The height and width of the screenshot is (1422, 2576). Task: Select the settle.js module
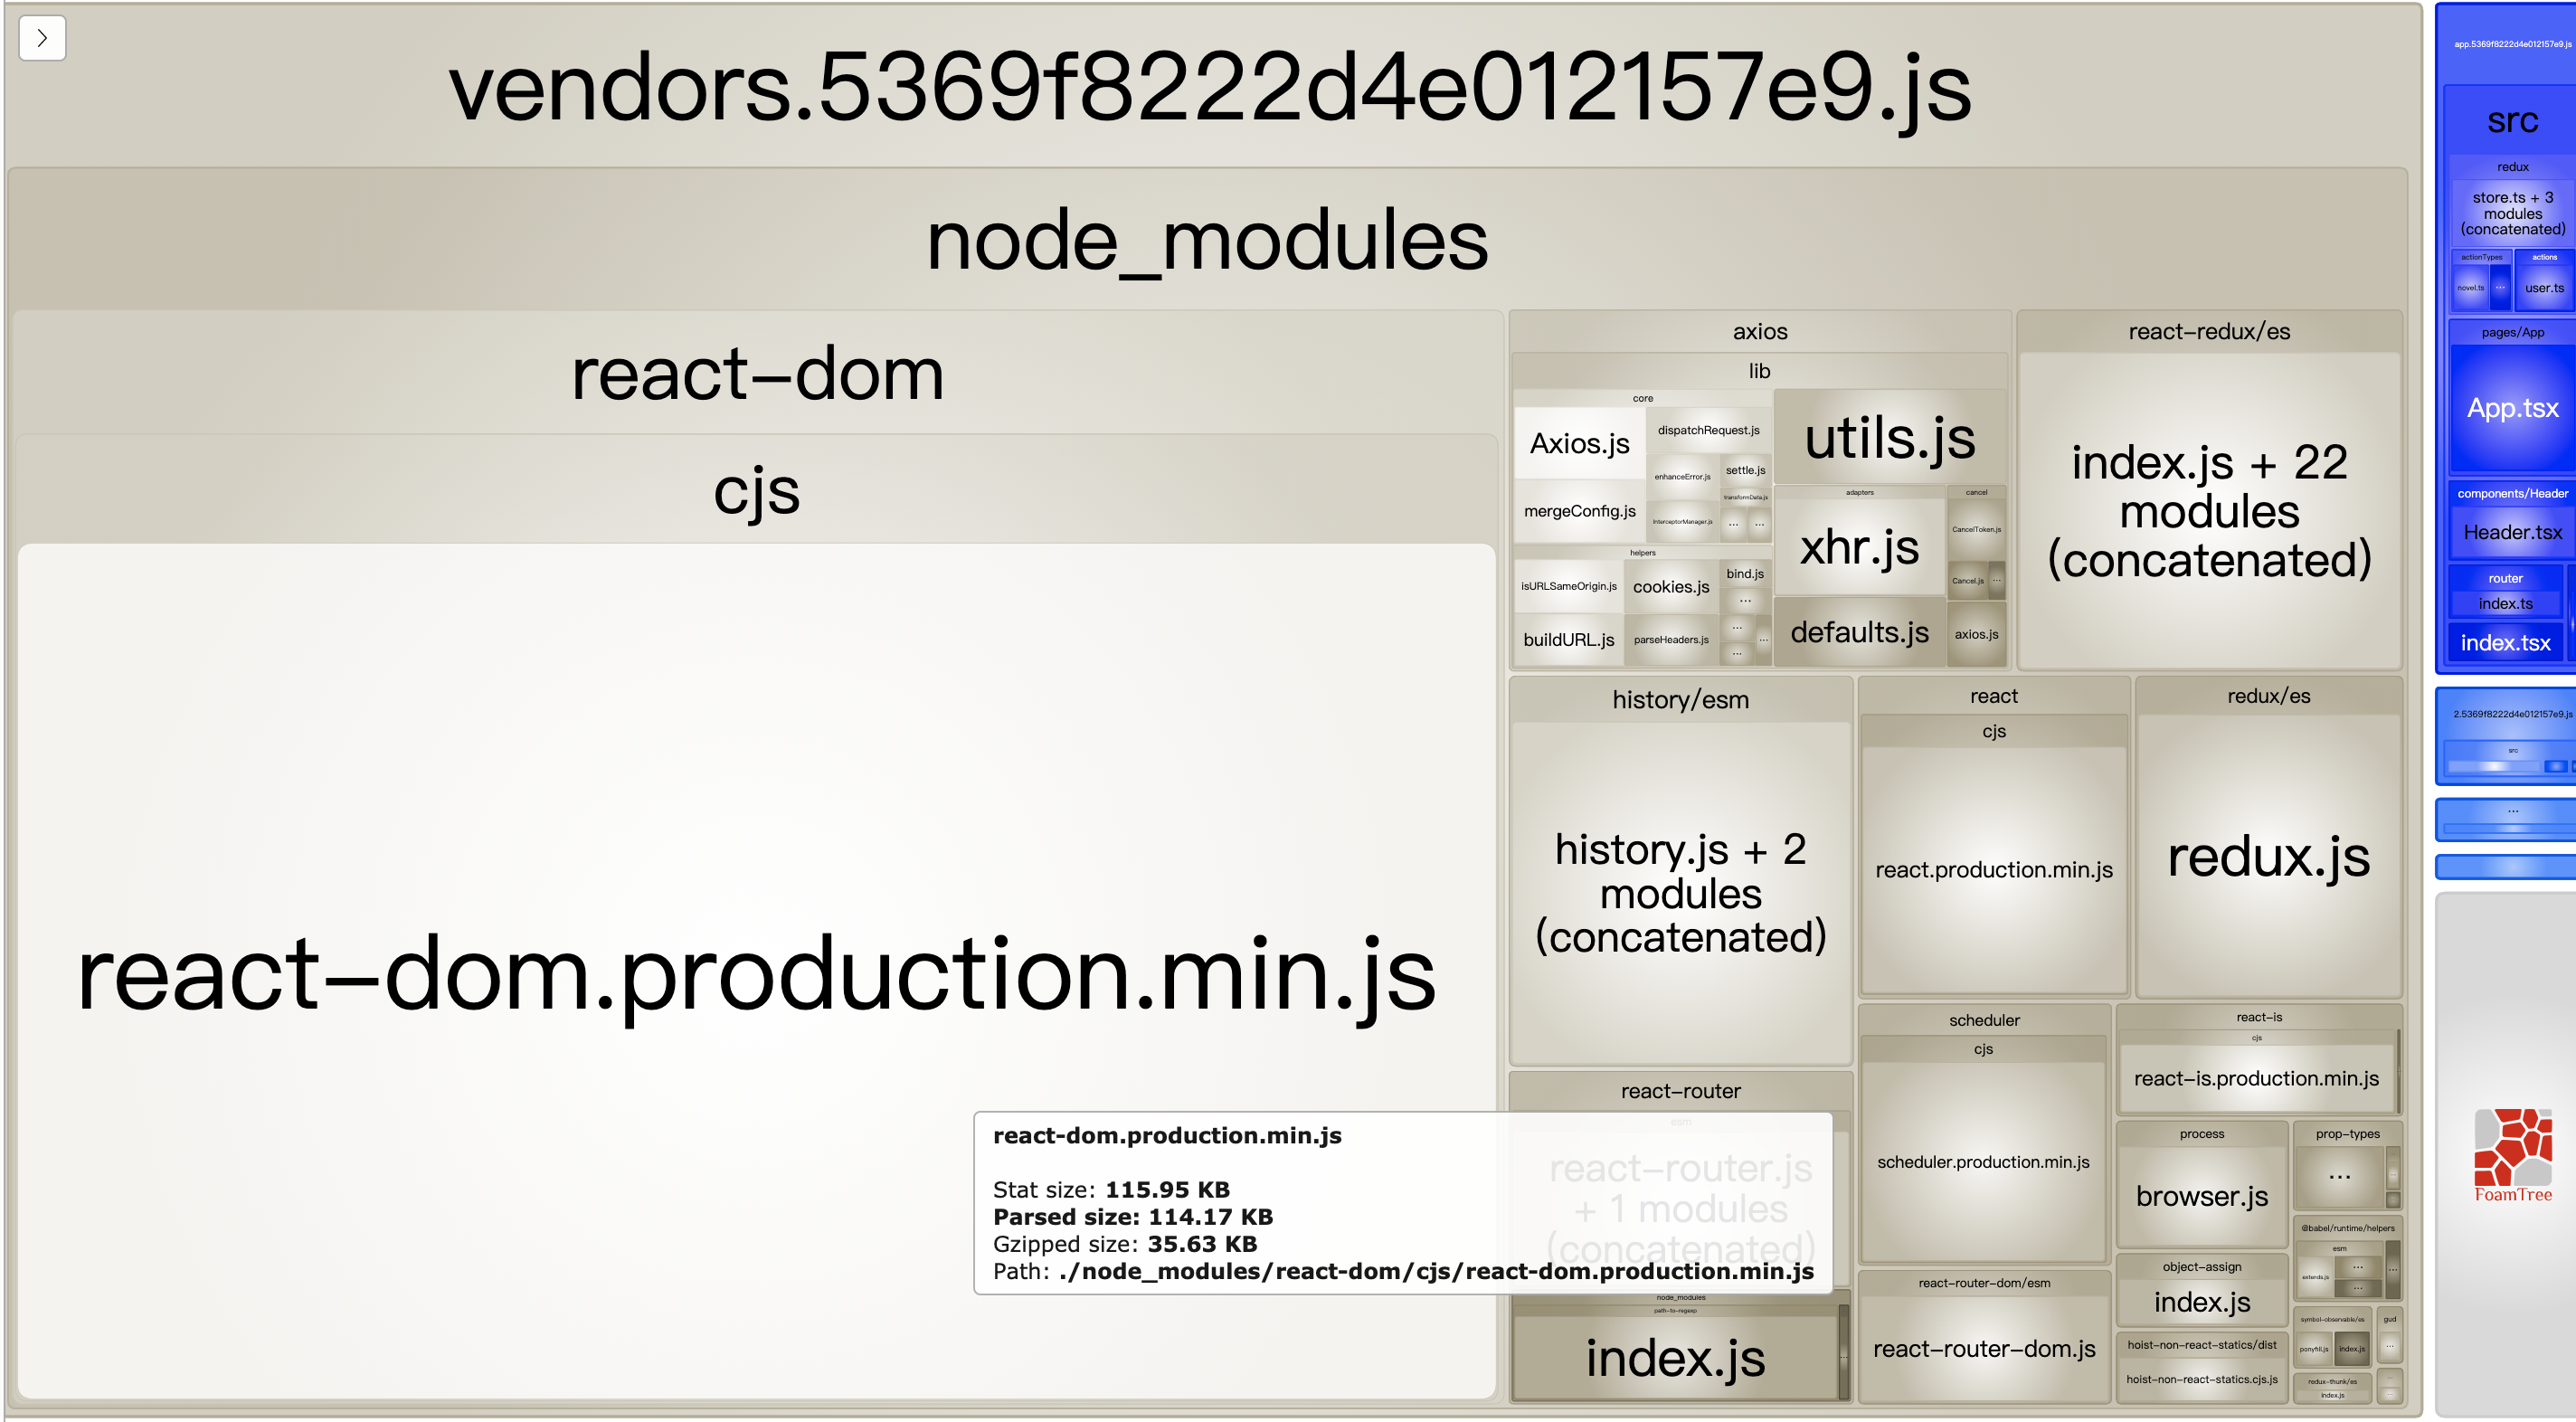tap(1745, 470)
